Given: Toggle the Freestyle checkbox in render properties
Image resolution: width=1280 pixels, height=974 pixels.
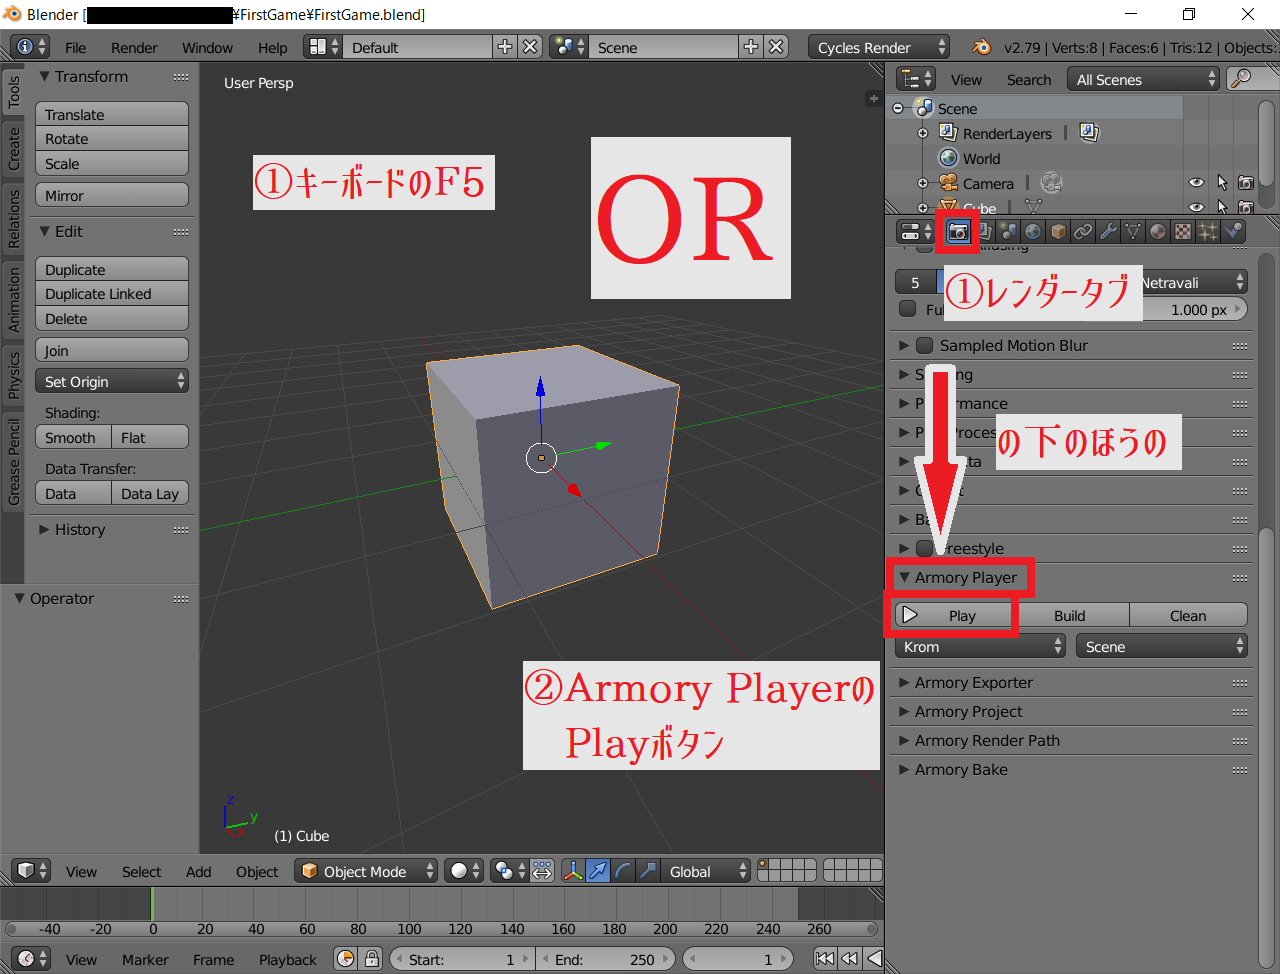Looking at the screenshot, I should (x=924, y=548).
